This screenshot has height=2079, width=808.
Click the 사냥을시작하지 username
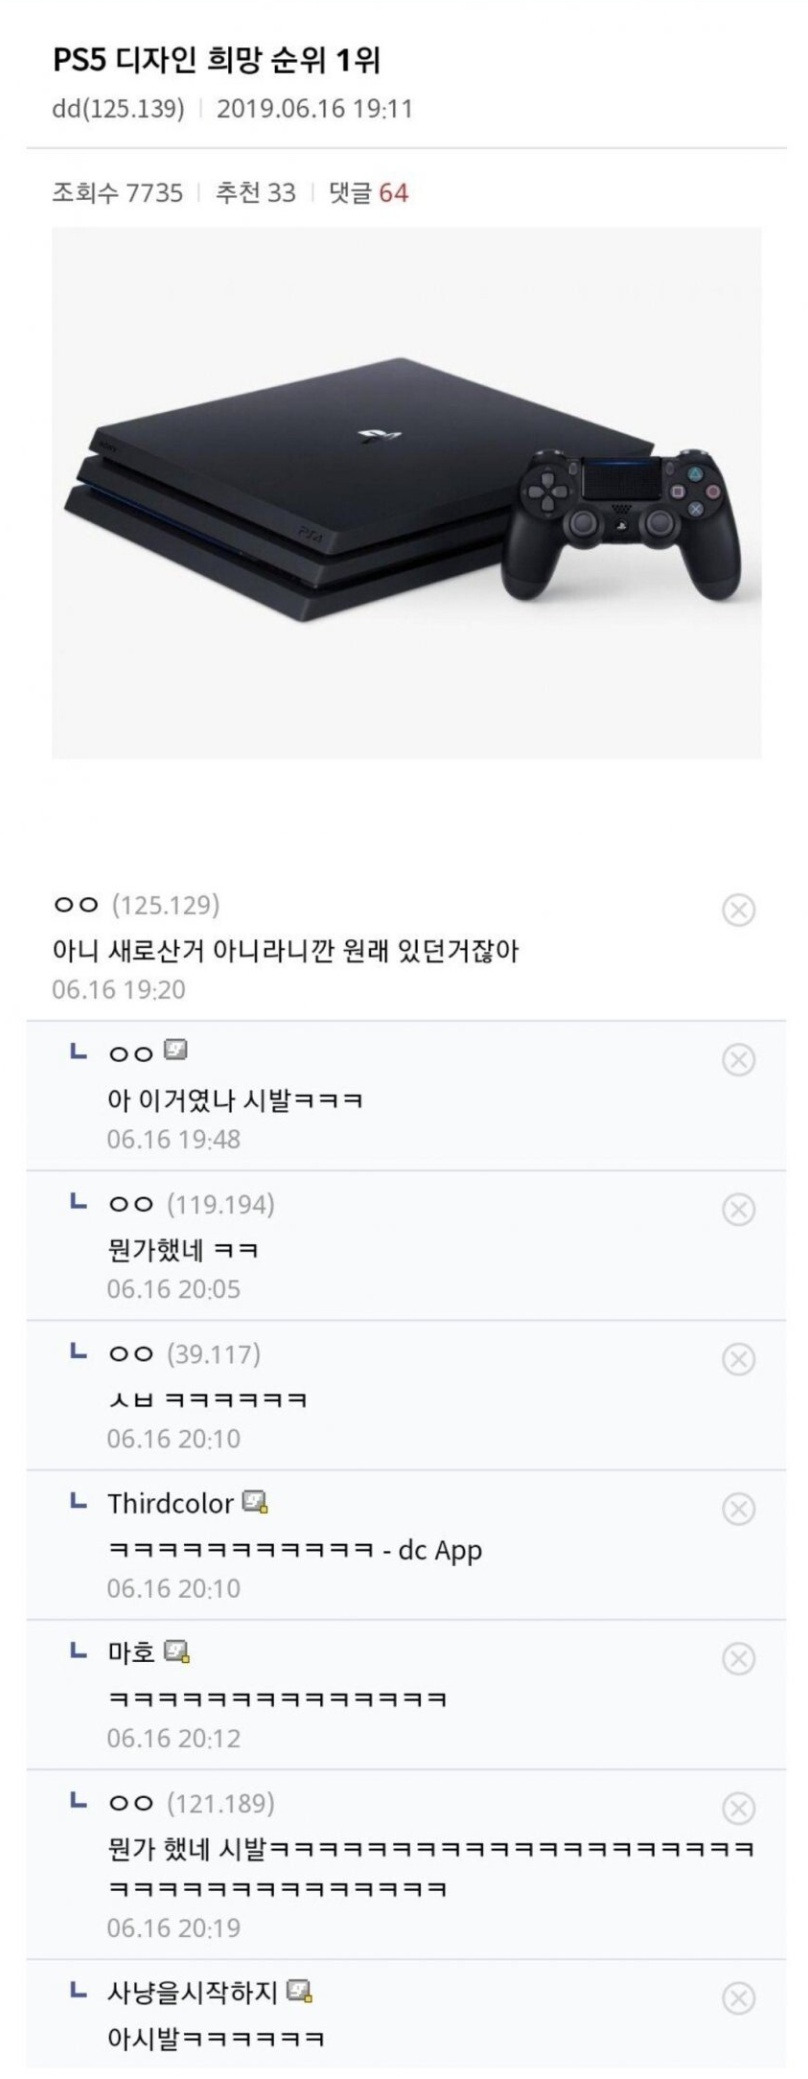[192, 1993]
